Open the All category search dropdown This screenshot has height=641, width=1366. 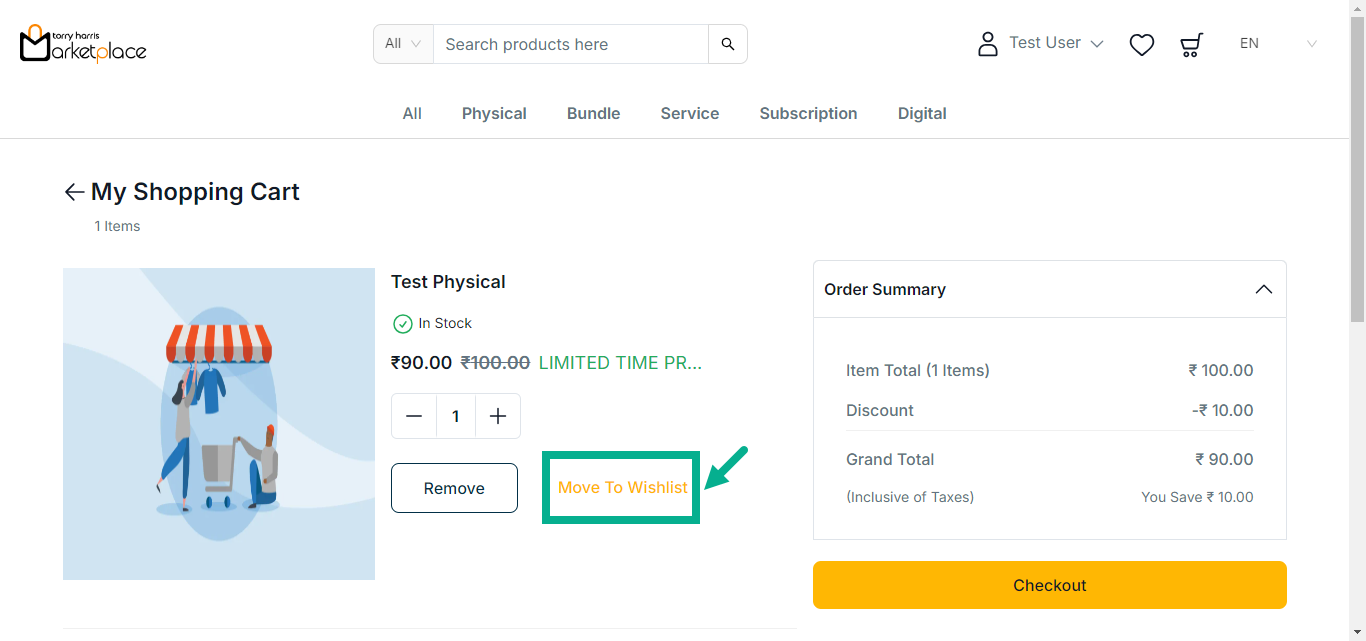(x=403, y=44)
